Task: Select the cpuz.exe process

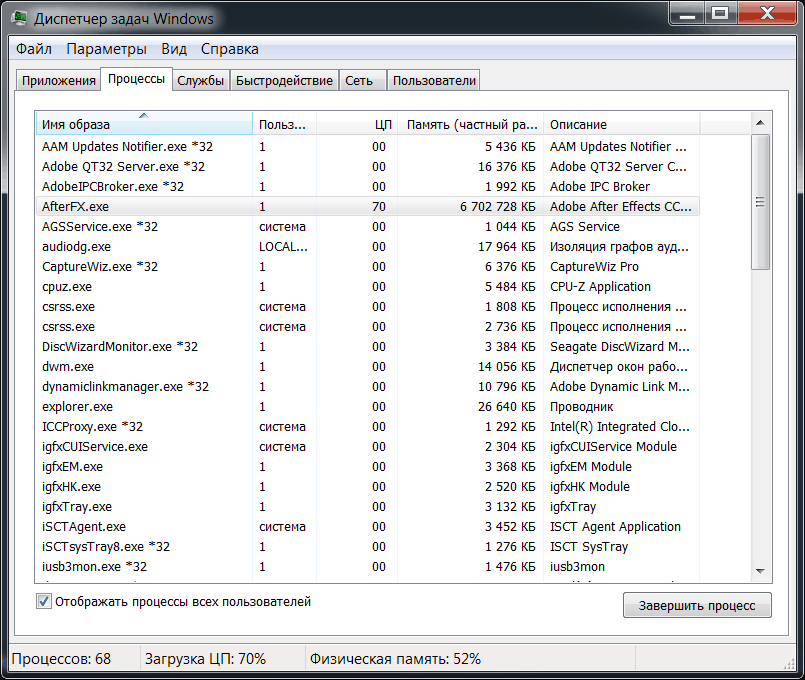Action: (x=368, y=286)
